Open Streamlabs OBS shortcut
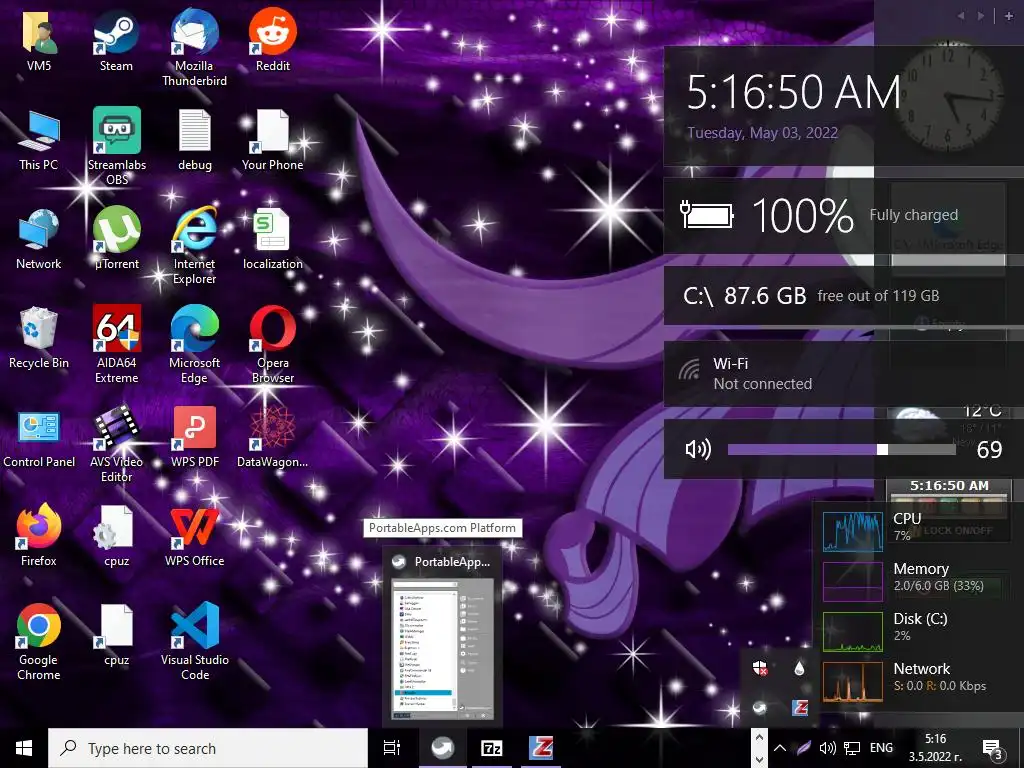1024x768 pixels. (116, 146)
